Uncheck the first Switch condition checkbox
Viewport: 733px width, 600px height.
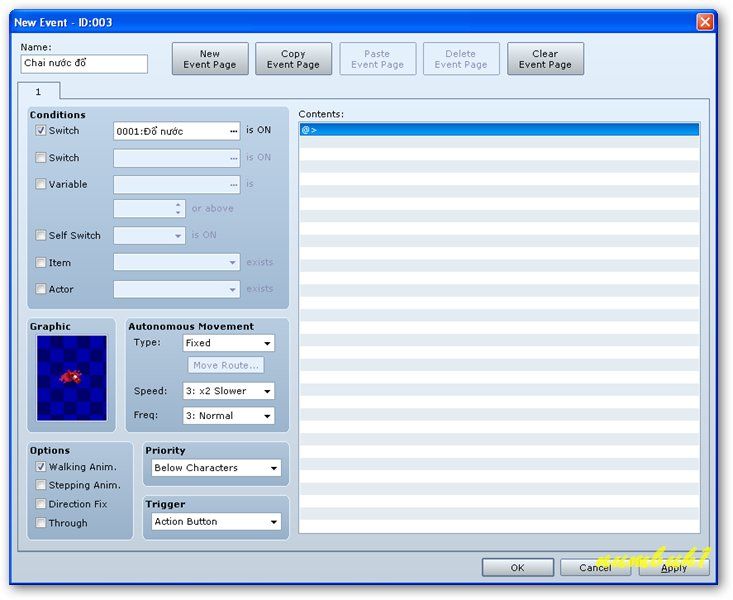(41, 130)
